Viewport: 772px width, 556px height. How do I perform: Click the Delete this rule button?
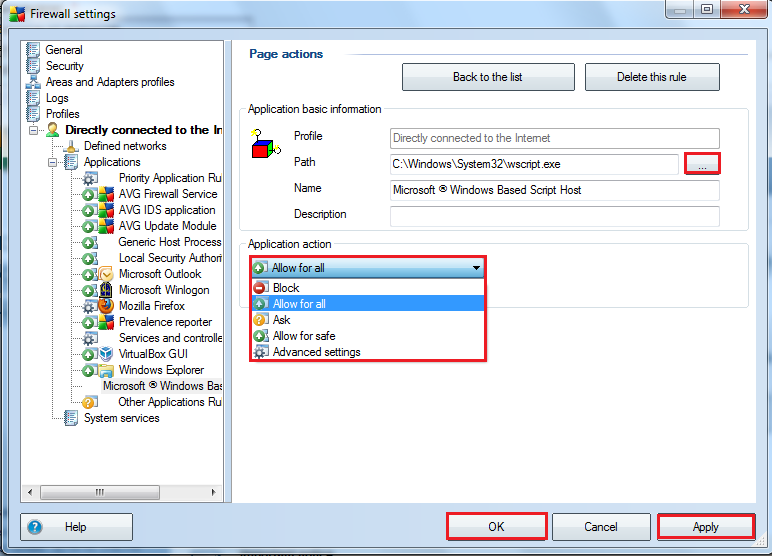[x=652, y=77]
